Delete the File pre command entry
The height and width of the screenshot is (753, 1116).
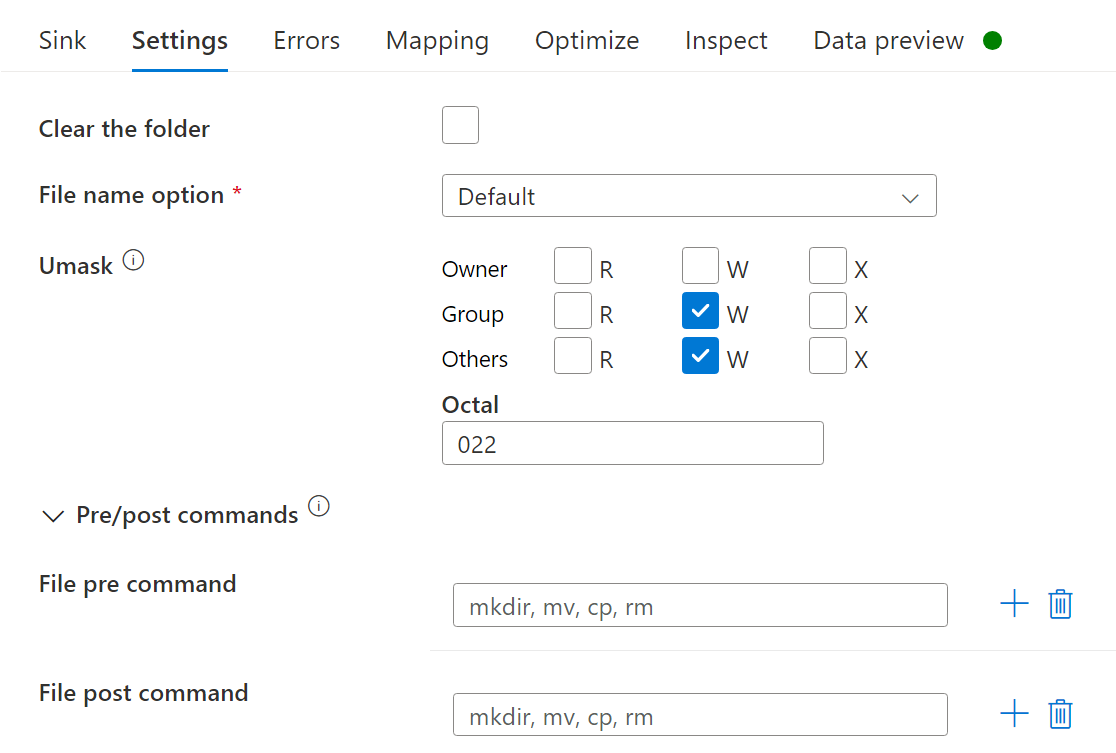[x=1060, y=604]
